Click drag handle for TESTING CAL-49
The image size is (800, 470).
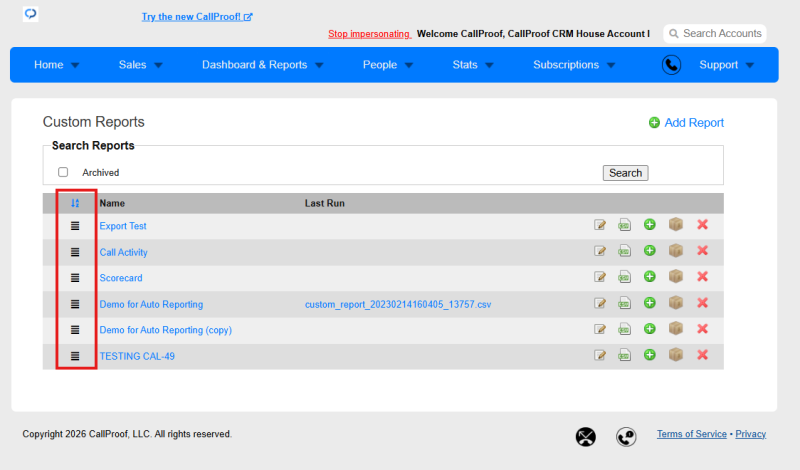point(75,356)
